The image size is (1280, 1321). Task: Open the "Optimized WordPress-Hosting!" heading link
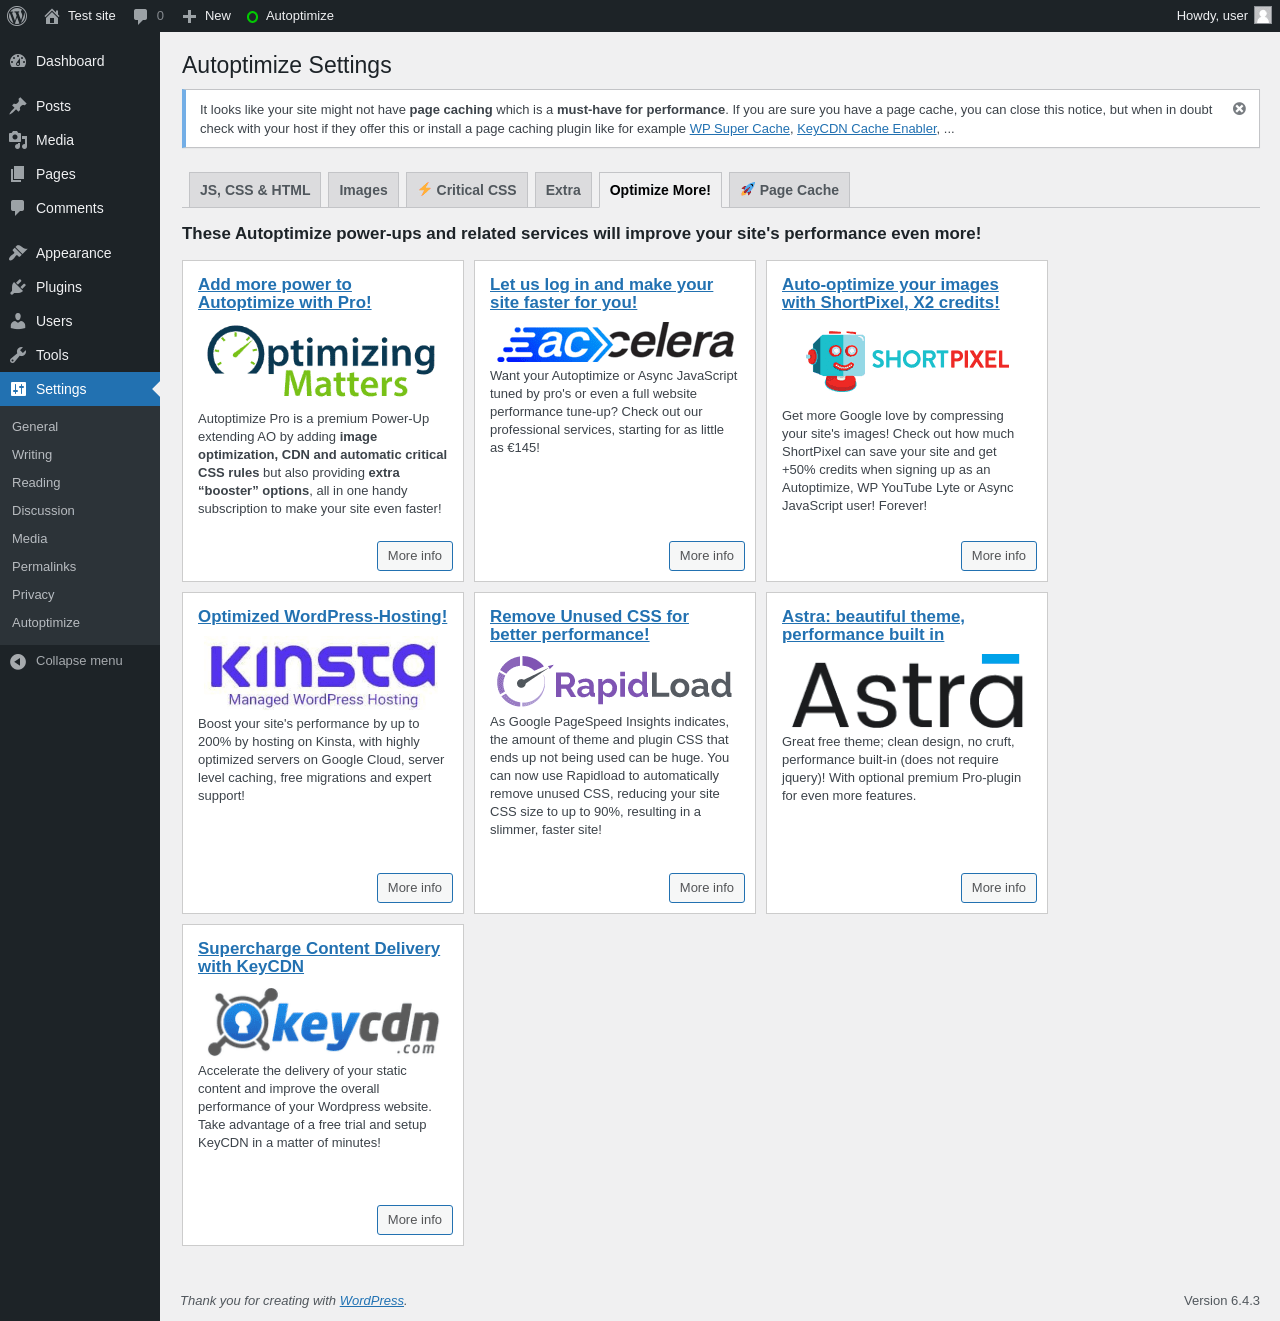[323, 616]
